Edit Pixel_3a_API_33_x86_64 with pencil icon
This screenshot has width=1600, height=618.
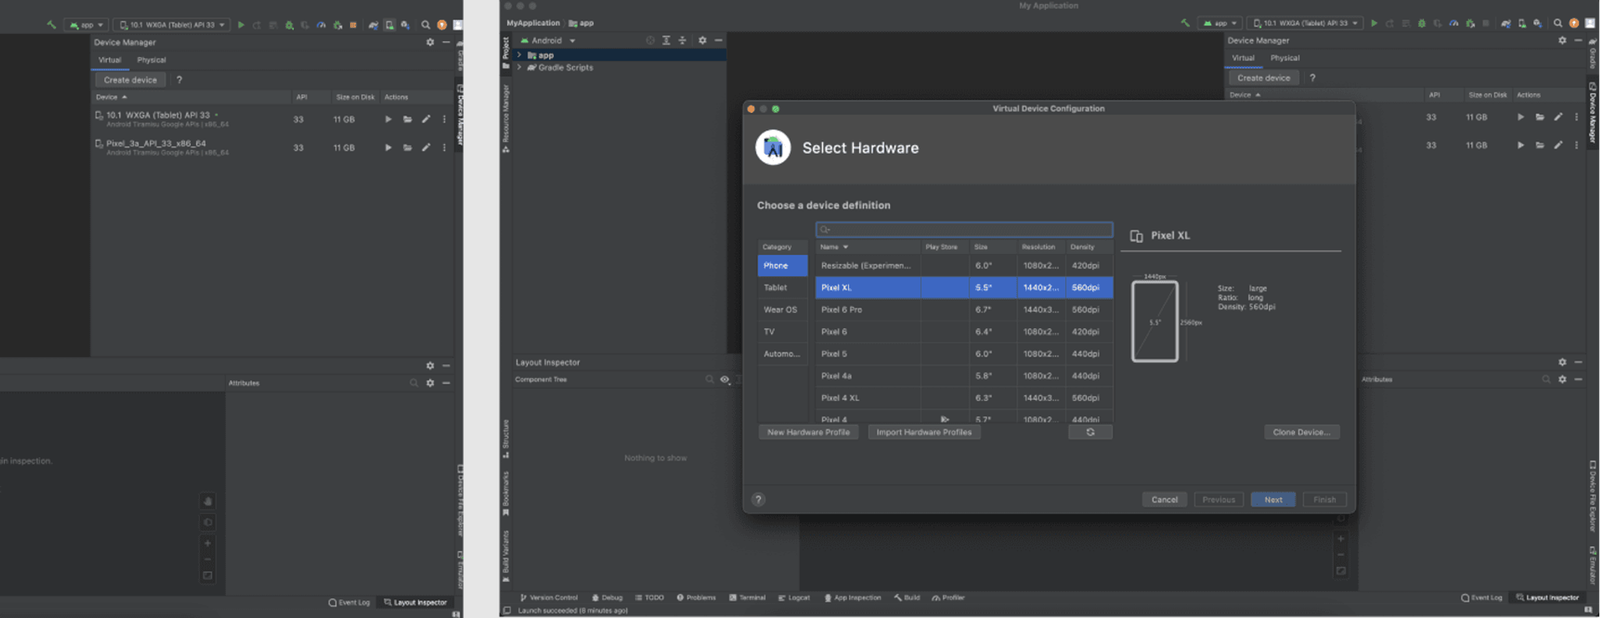tap(426, 147)
